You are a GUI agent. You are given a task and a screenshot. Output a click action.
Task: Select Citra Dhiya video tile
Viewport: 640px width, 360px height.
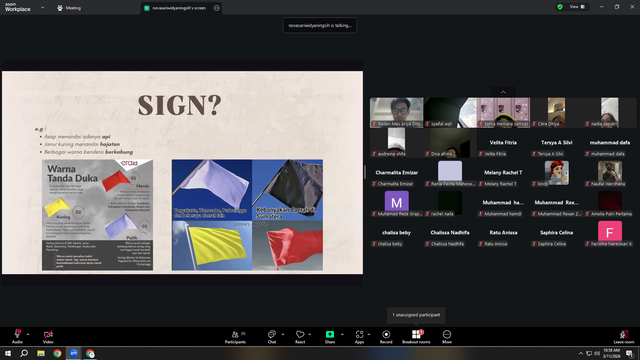point(557,112)
